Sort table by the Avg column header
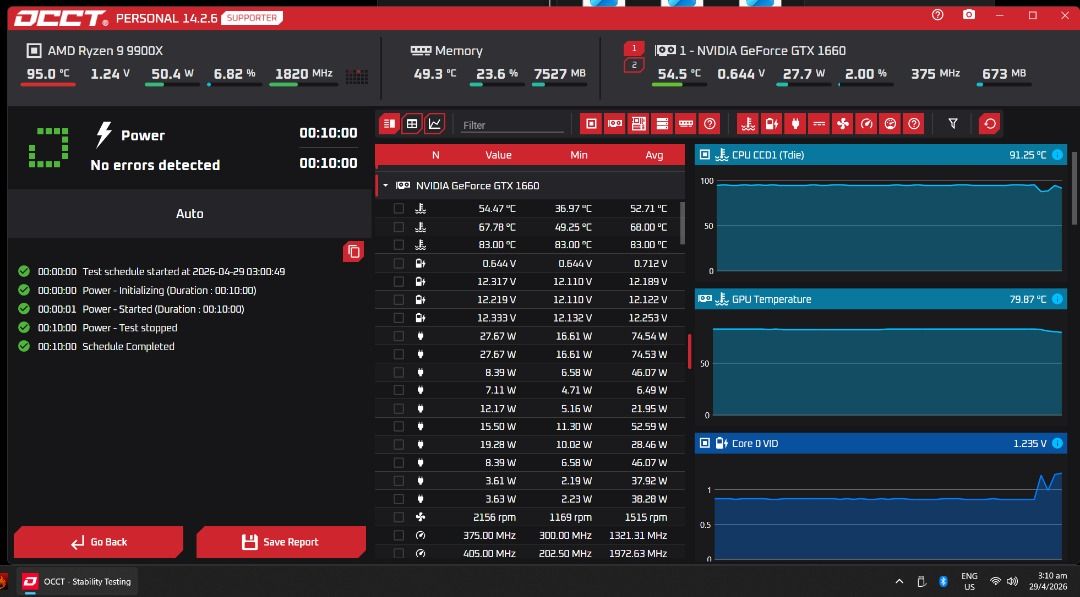This screenshot has height=597, width=1080. tap(654, 156)
